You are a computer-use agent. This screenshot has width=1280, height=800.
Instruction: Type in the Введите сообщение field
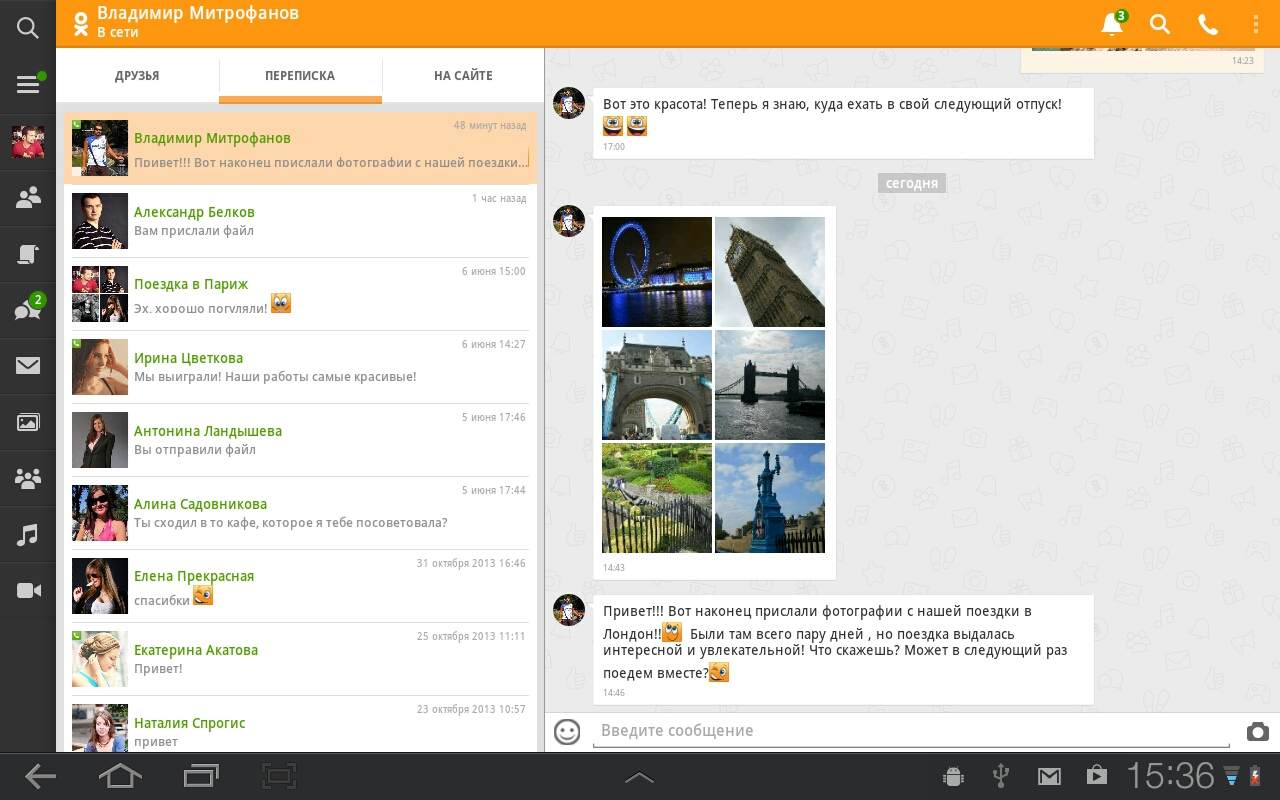(x=910, y=731)
